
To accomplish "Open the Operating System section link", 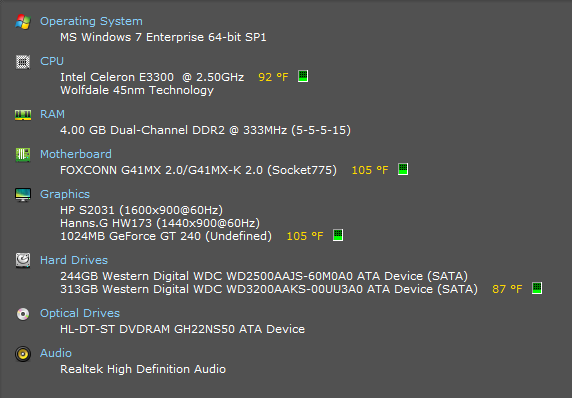I will tap(91, 21).
